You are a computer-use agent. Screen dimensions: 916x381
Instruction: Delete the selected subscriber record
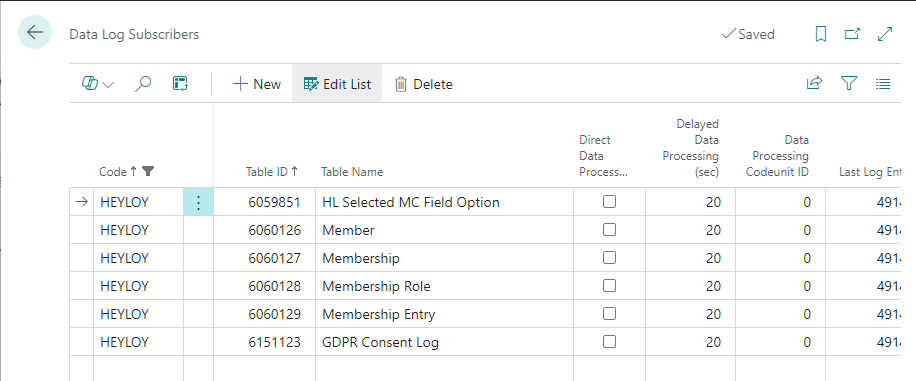424,84
